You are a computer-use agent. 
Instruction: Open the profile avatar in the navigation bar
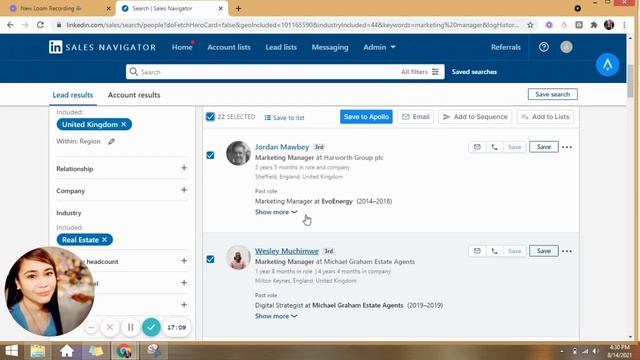point(566,47)
